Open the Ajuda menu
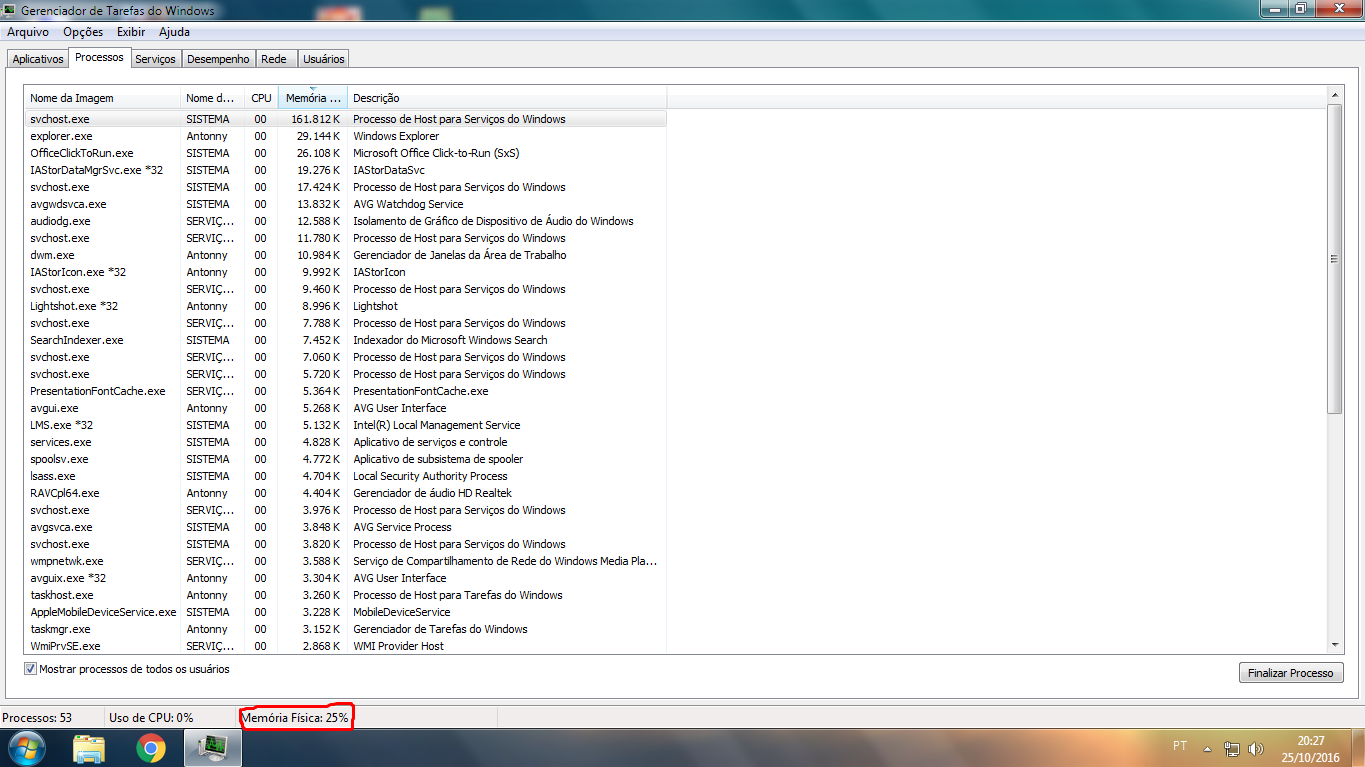Screen dimensions: 1365x767 click(x=174, y=32)
